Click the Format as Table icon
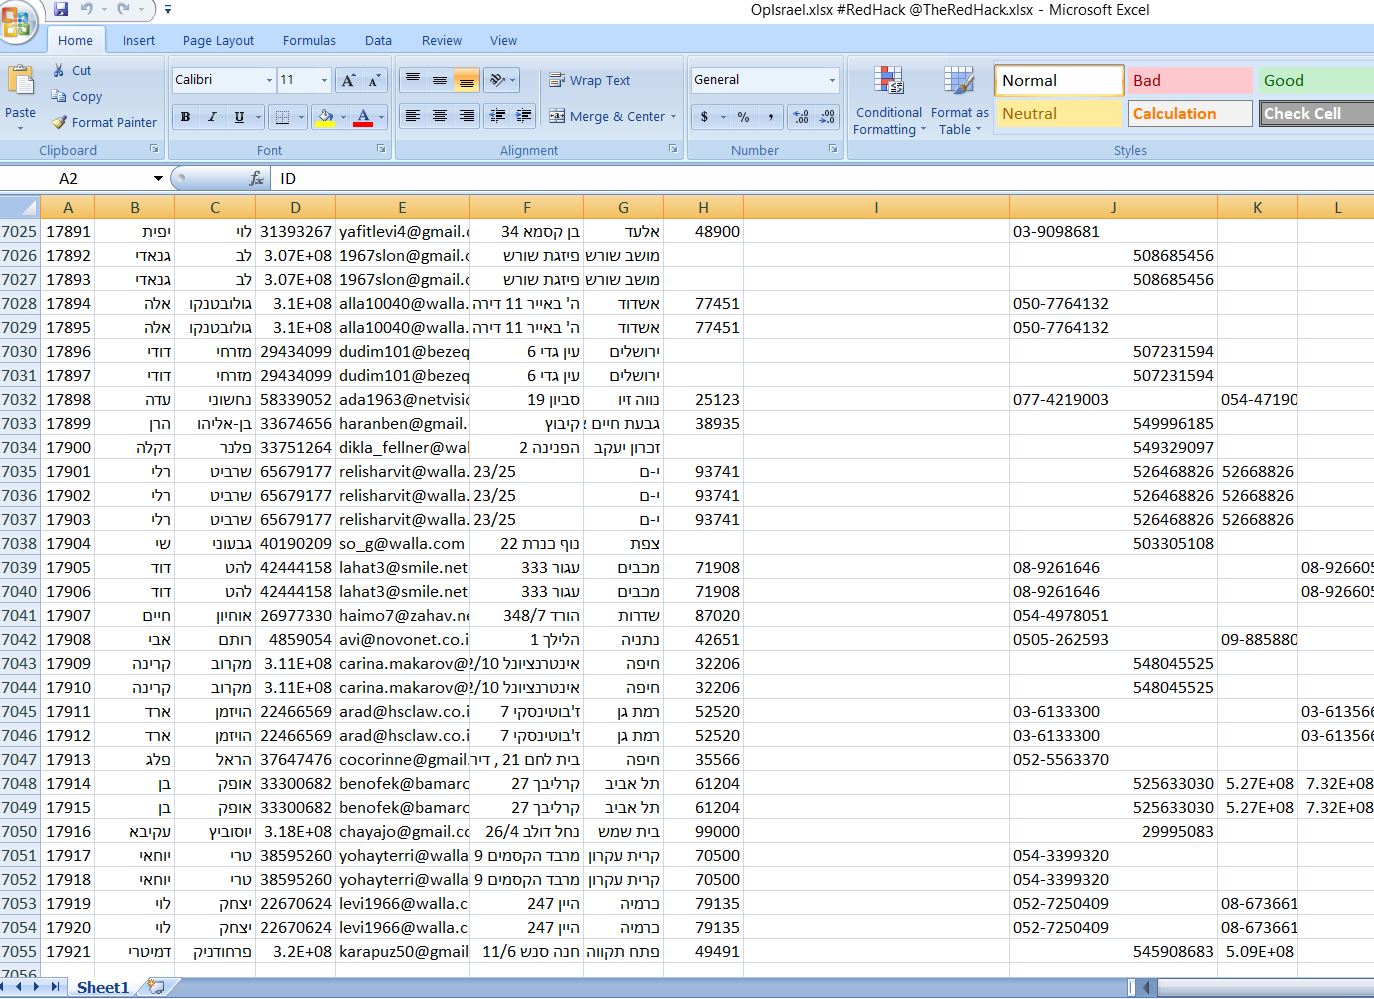Image resolution: width=1374 pixels, height=999 pixels. pos(958,82)
